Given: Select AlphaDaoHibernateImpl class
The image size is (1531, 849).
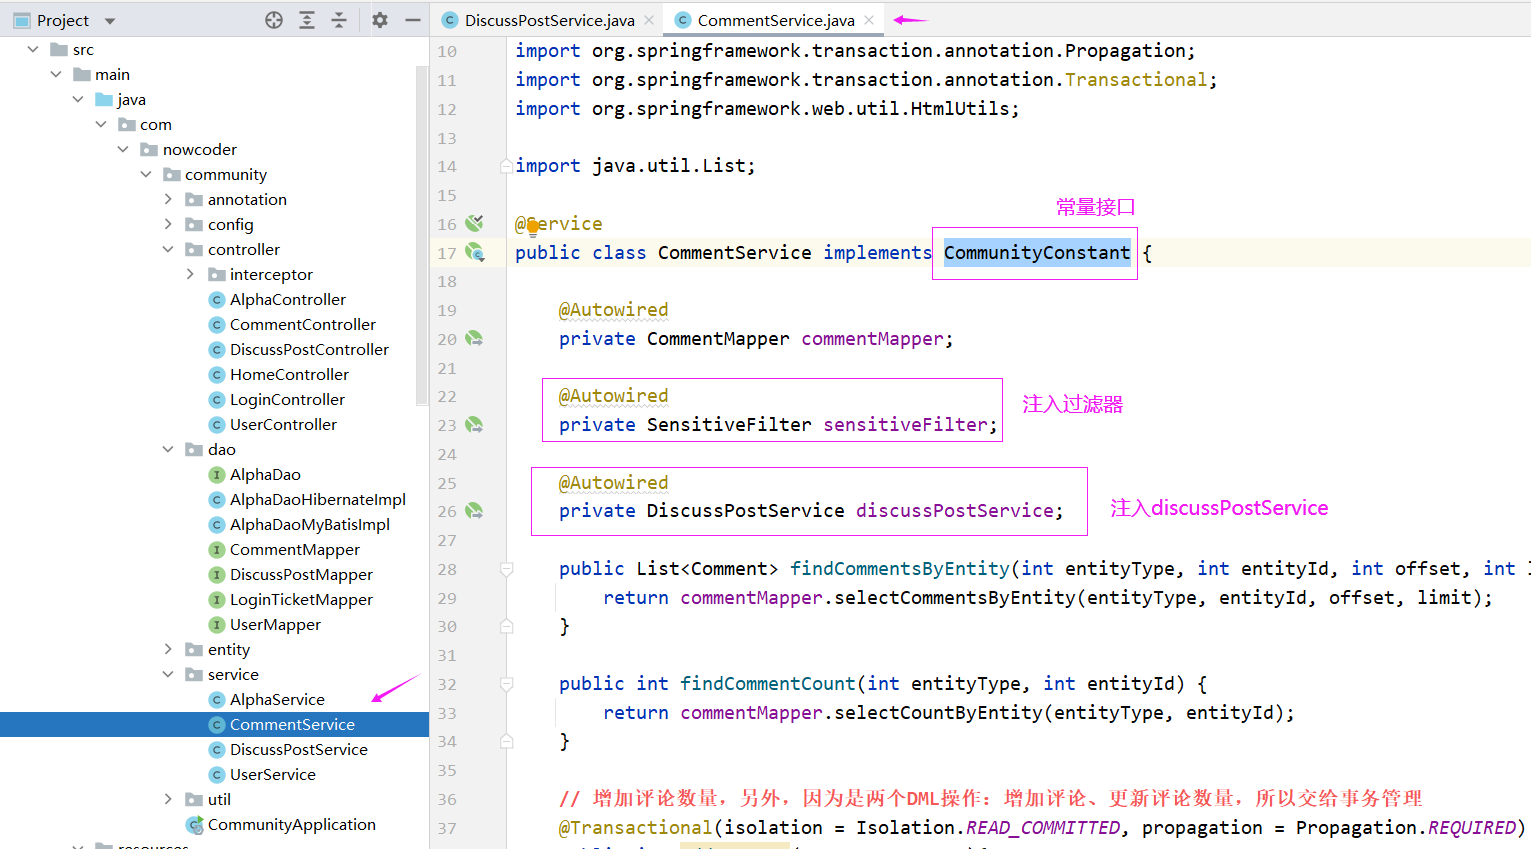Looking at the screenshot, I should pos(317,499).
